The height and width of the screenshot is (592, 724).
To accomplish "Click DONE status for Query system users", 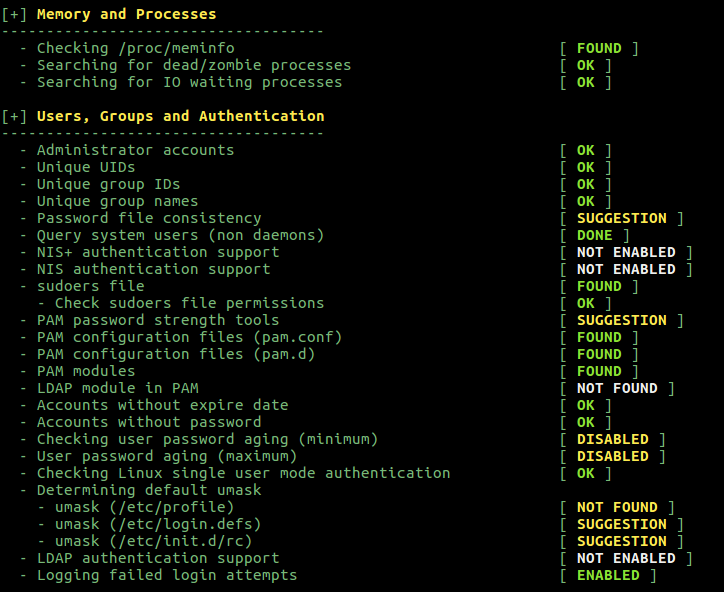I will [595, 235].
